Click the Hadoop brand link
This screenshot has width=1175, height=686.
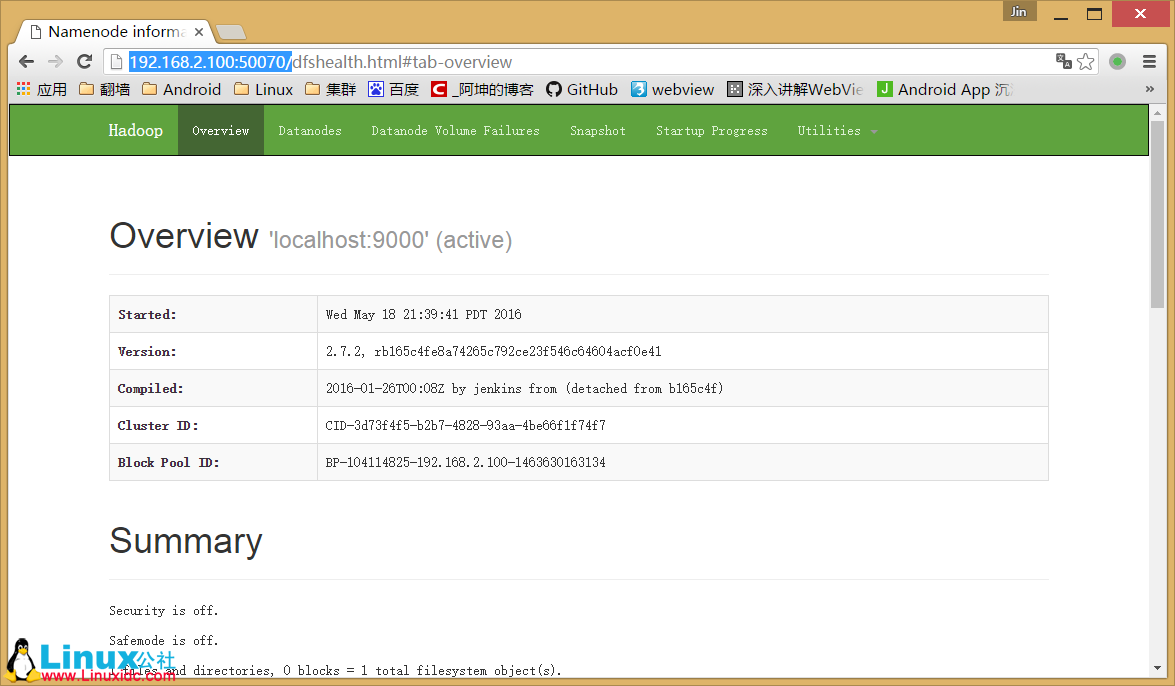(x=135, y=130)
